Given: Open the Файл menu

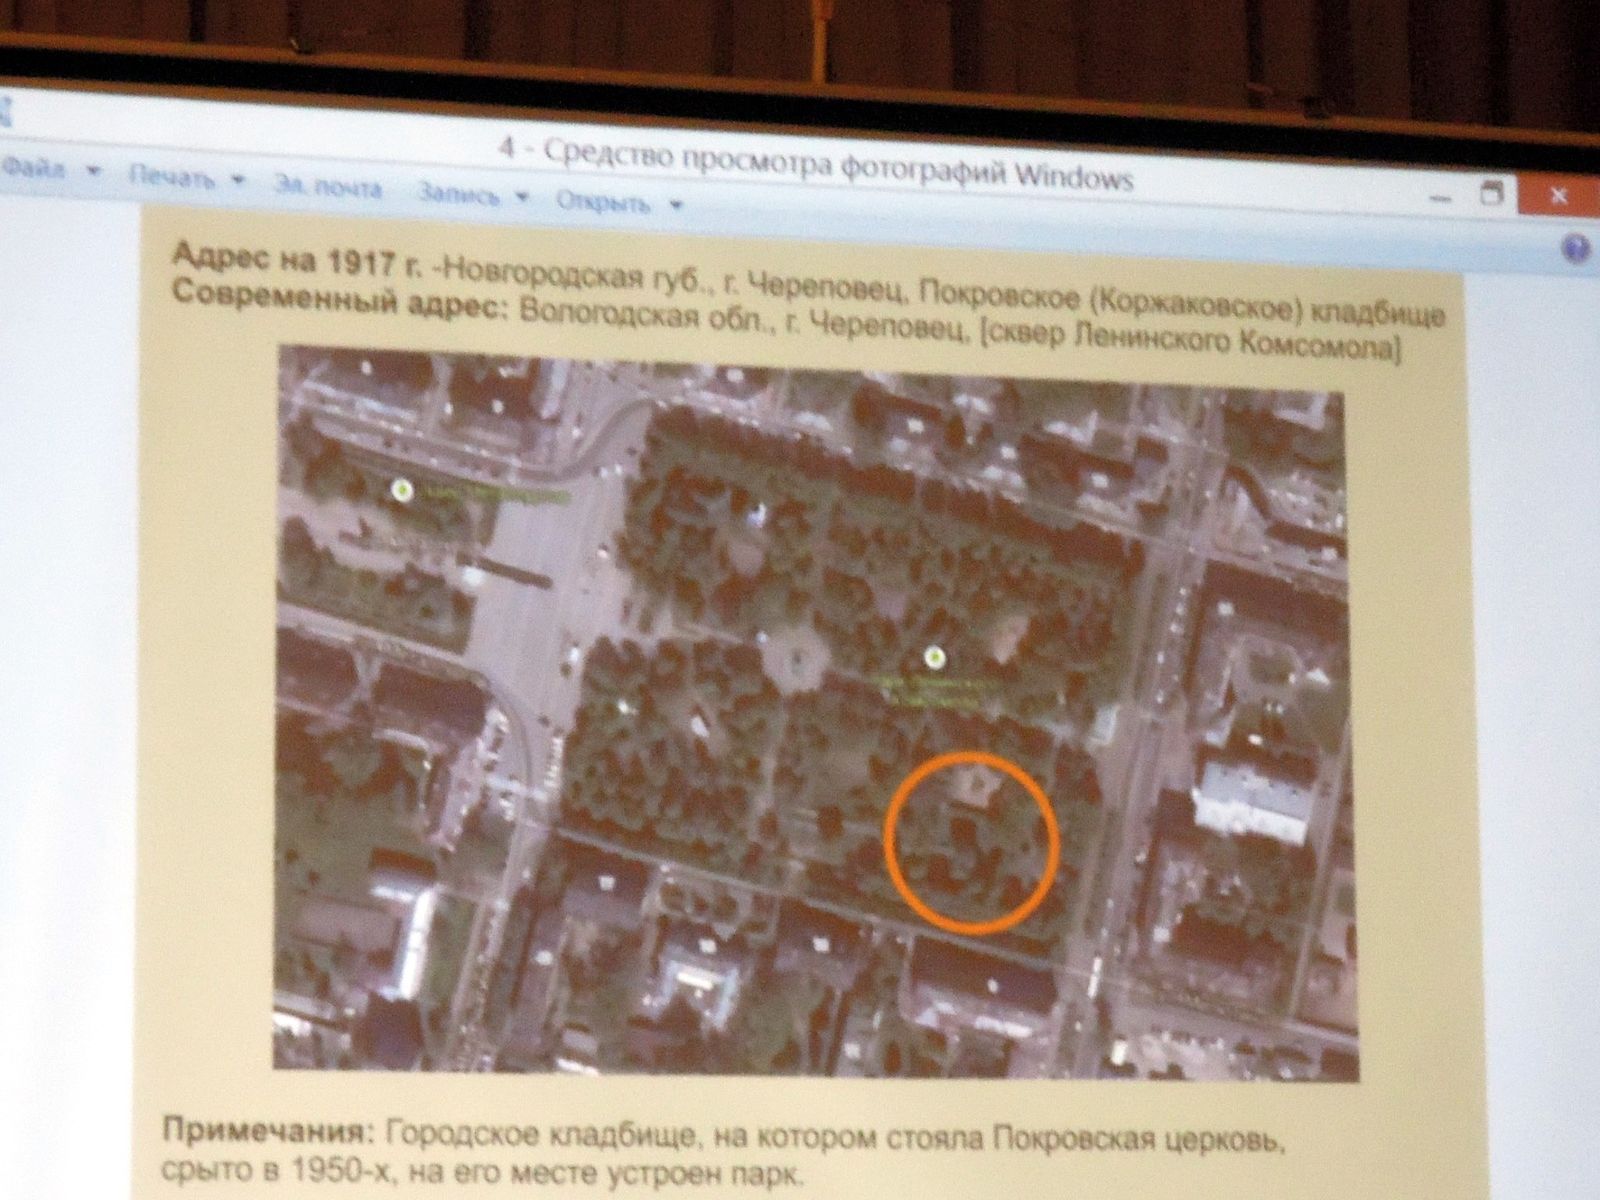Looking at the screenshot, I should [48, 170].
